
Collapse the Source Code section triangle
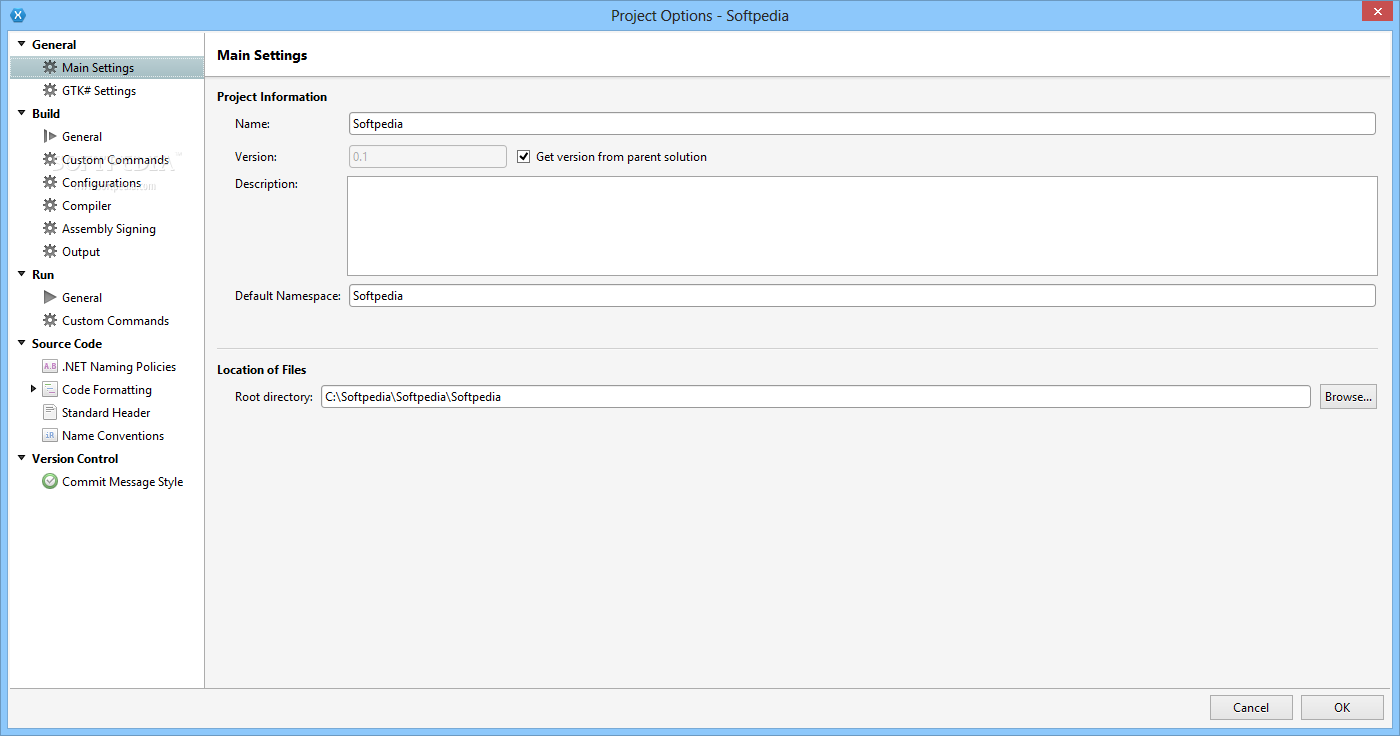pos(21,343)
